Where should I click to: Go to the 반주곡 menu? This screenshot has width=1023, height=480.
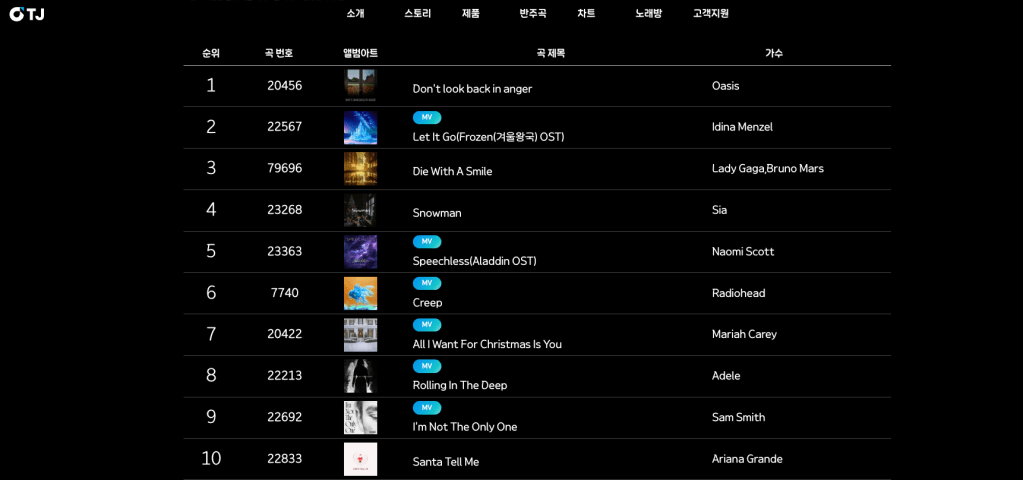pos(533,14)
